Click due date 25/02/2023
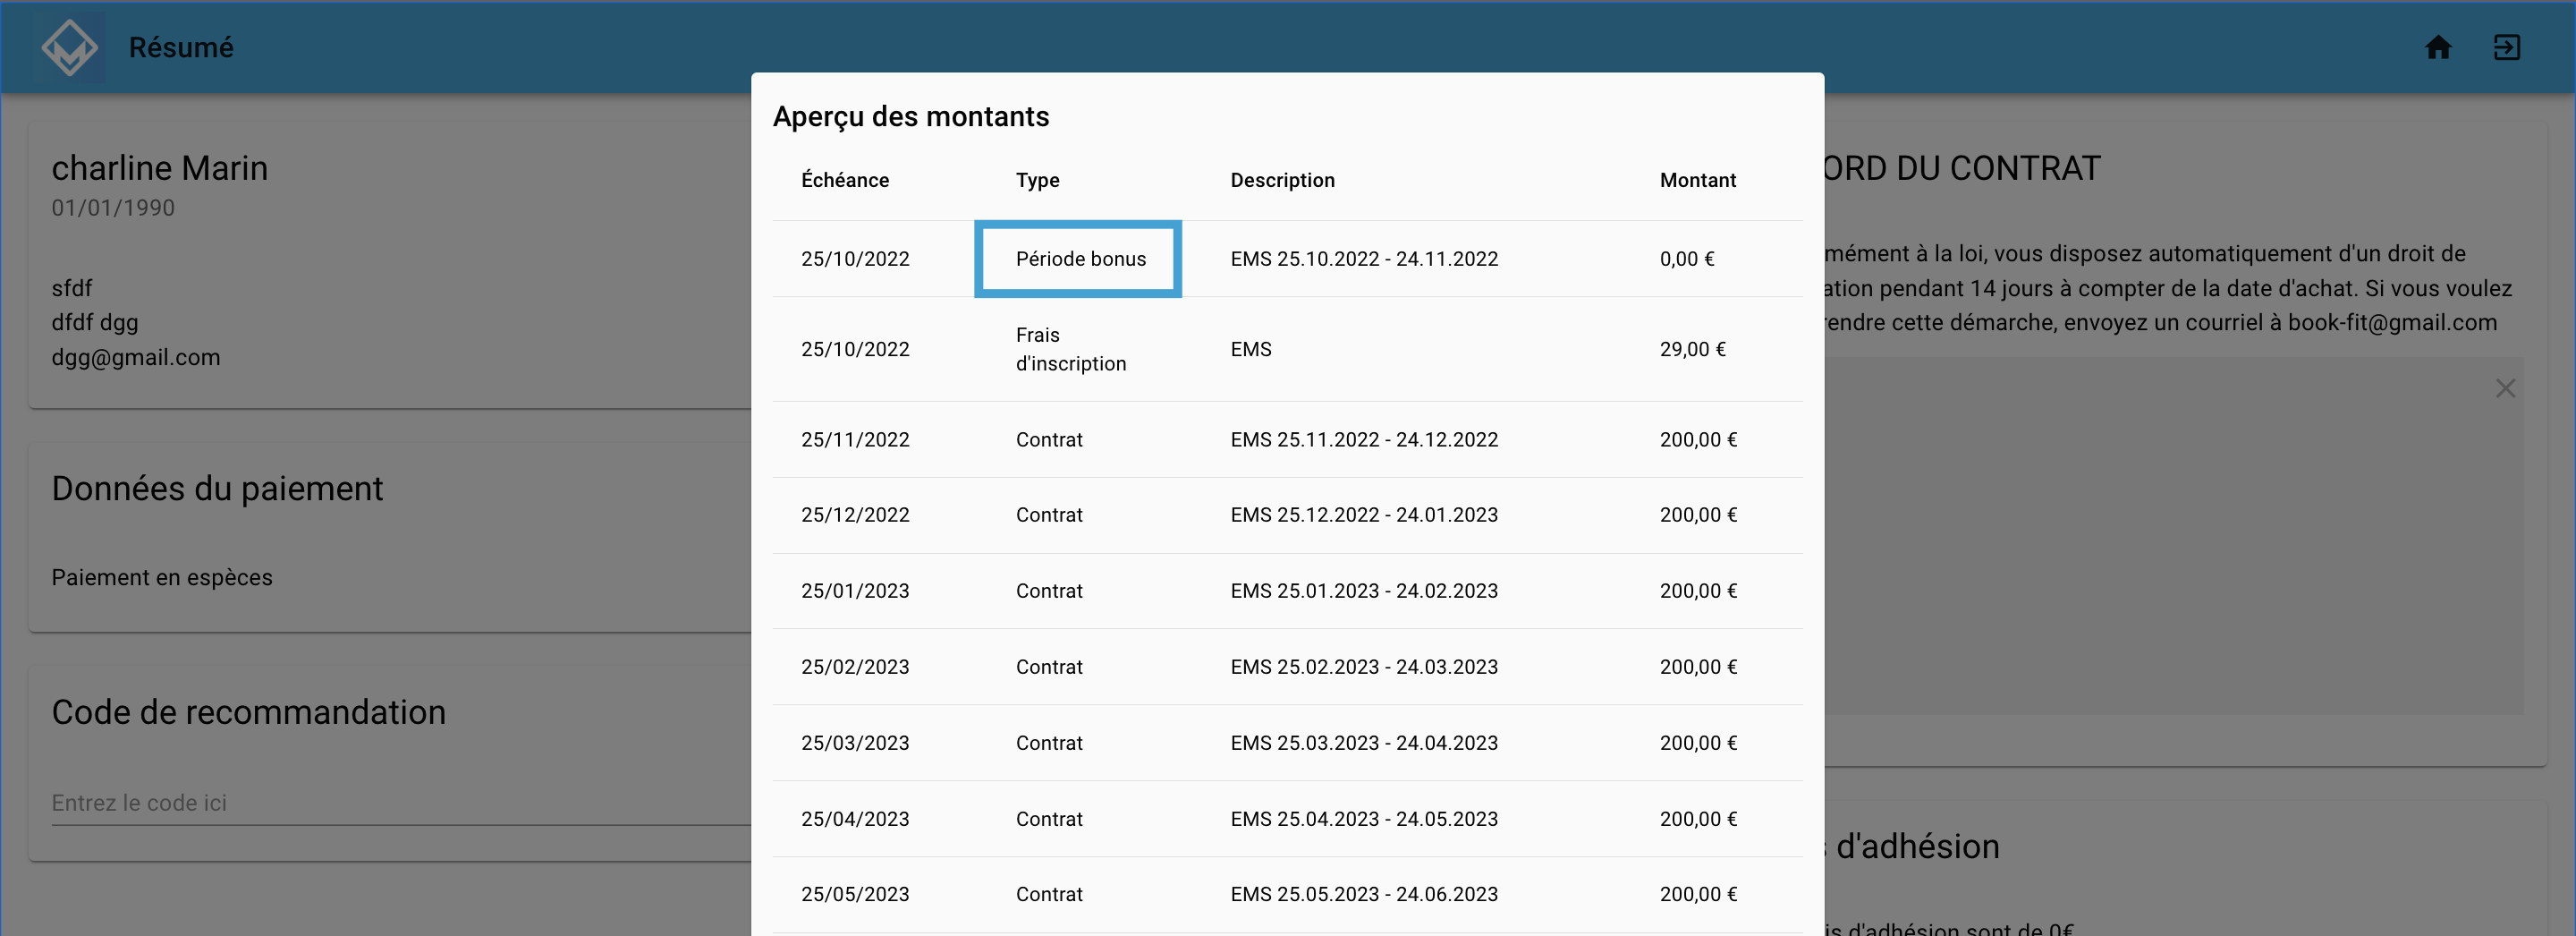 855,667
